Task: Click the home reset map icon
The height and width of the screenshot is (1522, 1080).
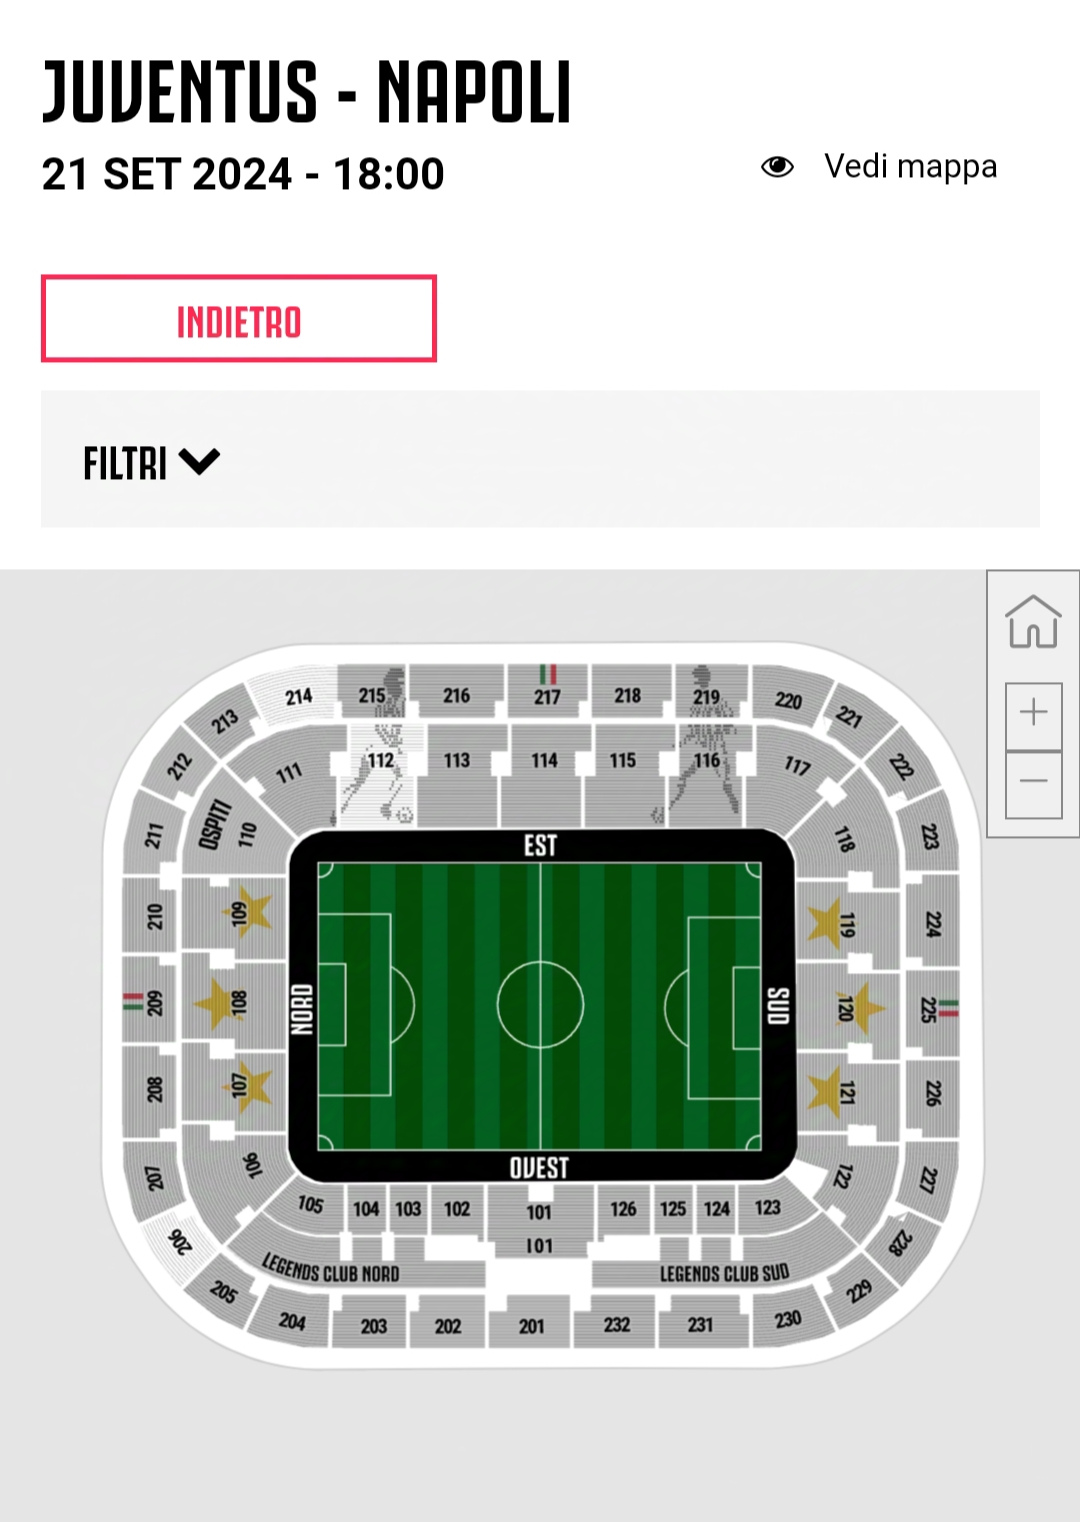Action: click(x=1033, y=622)
